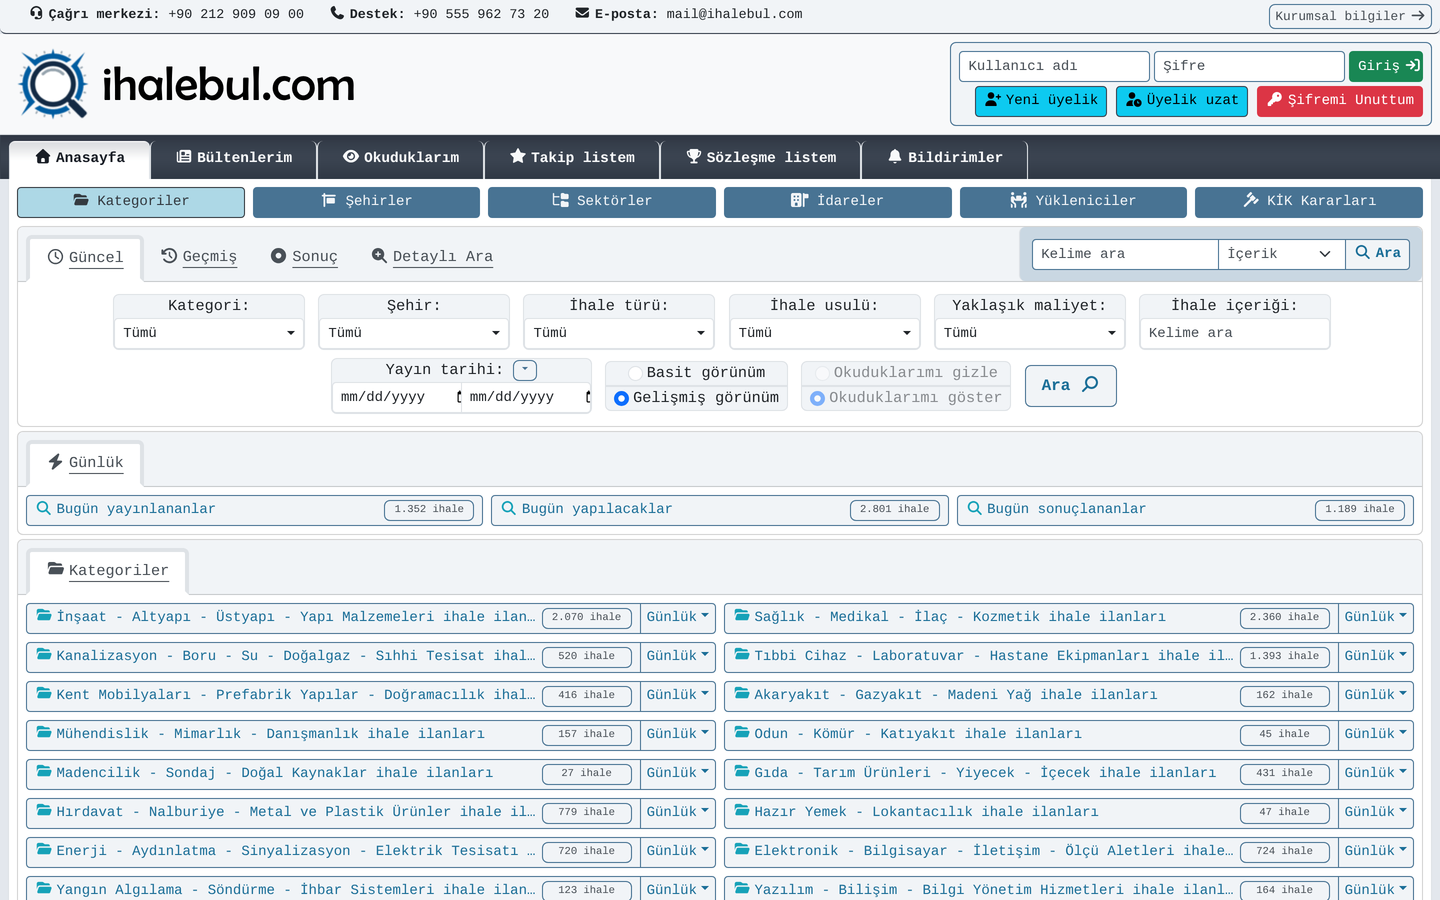Expand Günlük dropdown for Sağlık - Medikal row

click(x=1376, y=618)
